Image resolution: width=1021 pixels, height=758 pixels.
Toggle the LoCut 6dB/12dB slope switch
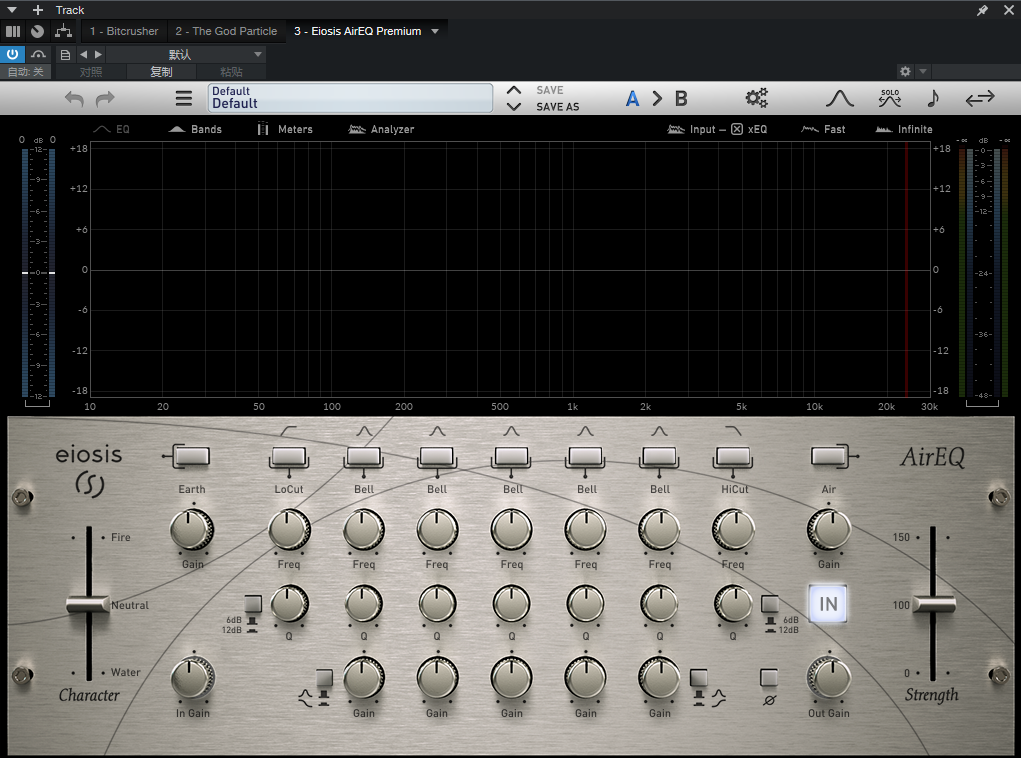tap(253, 604)
